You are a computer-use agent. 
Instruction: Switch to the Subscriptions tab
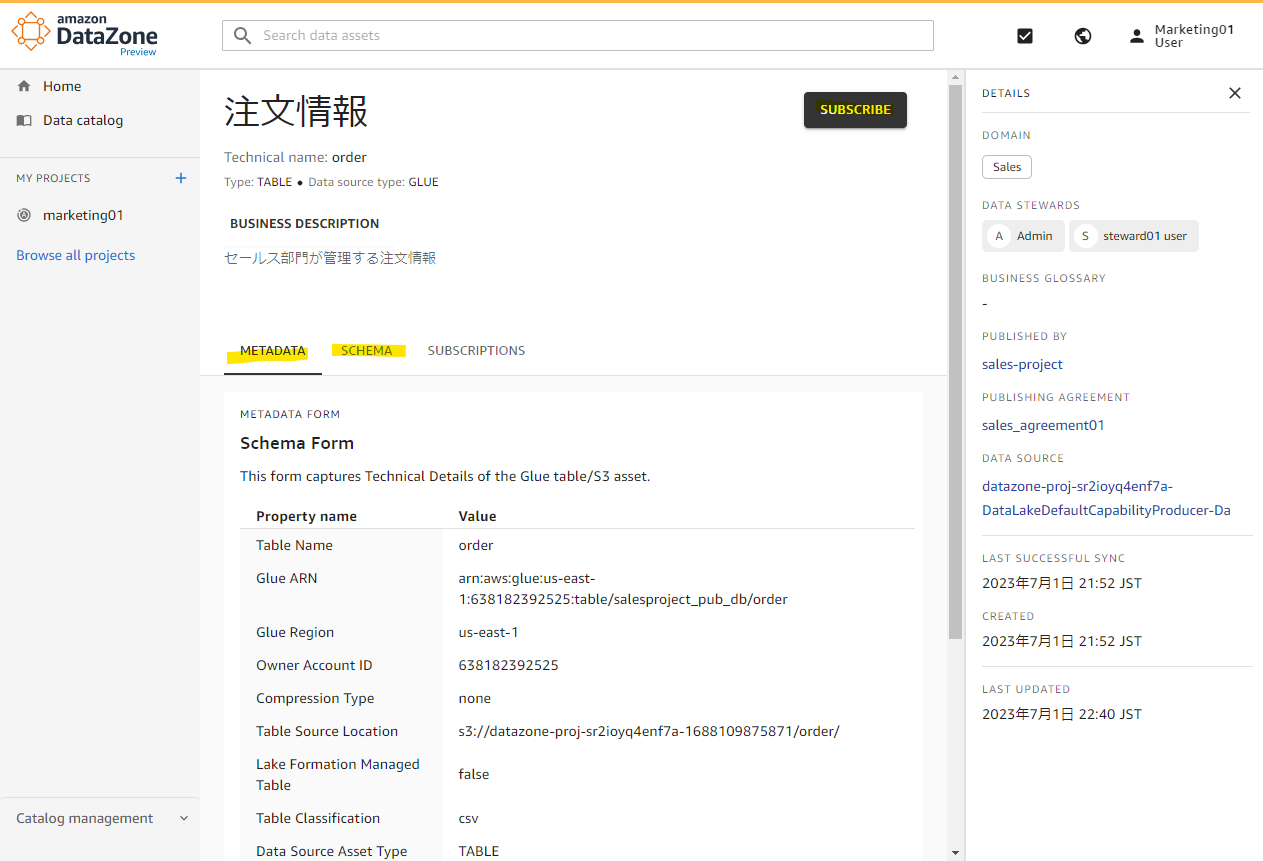(x=476, y=351)
